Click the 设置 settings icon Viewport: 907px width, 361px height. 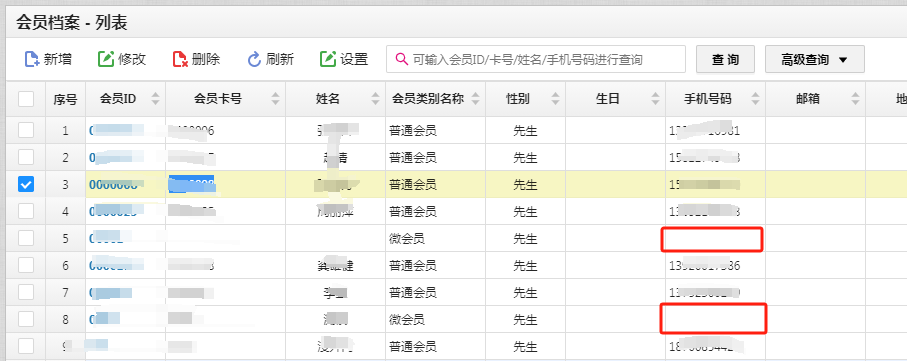[x=328, y=59]
